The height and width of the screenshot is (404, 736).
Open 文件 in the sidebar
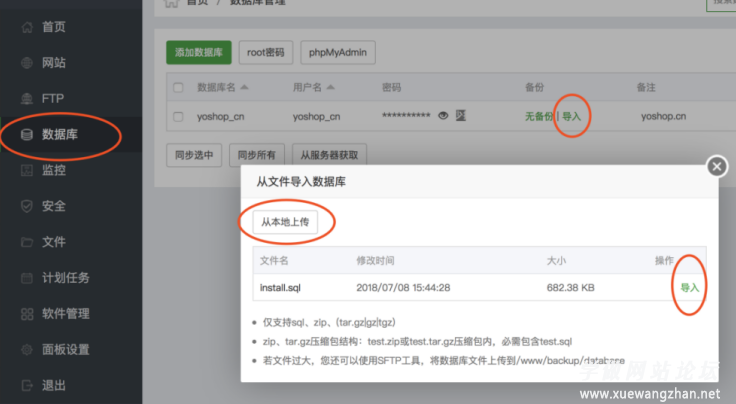coord(54,242)
